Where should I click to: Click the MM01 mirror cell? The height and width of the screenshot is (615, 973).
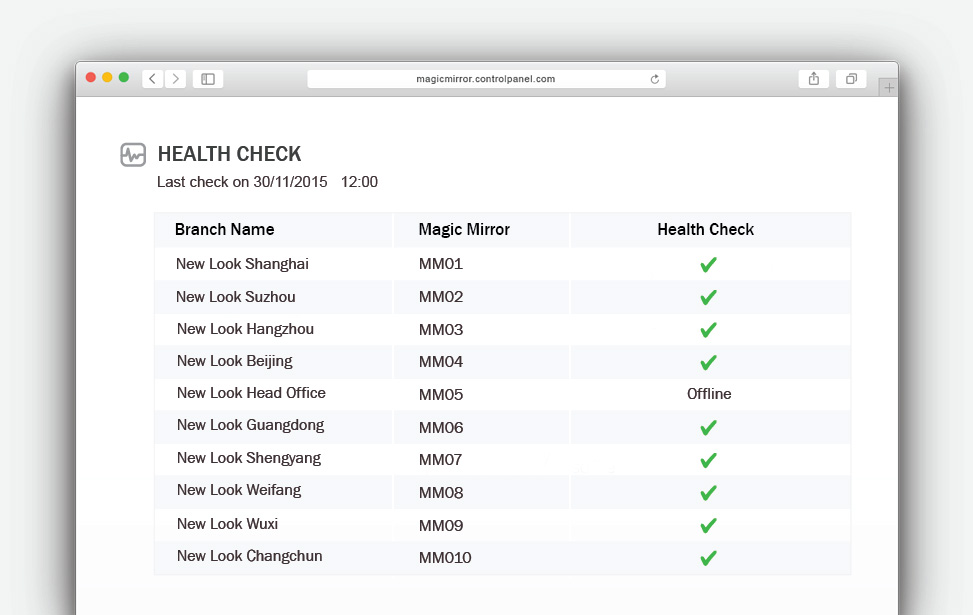click(x=441, y=264)
